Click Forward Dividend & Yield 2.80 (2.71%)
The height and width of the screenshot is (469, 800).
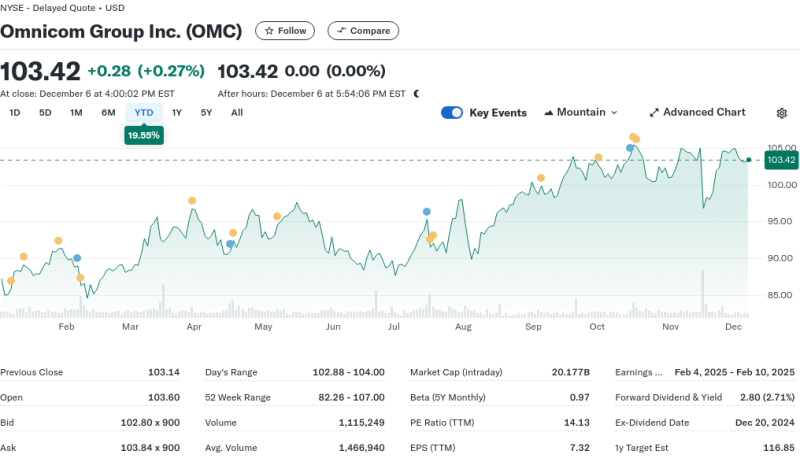pyautogui.click(x=767, y=397)
